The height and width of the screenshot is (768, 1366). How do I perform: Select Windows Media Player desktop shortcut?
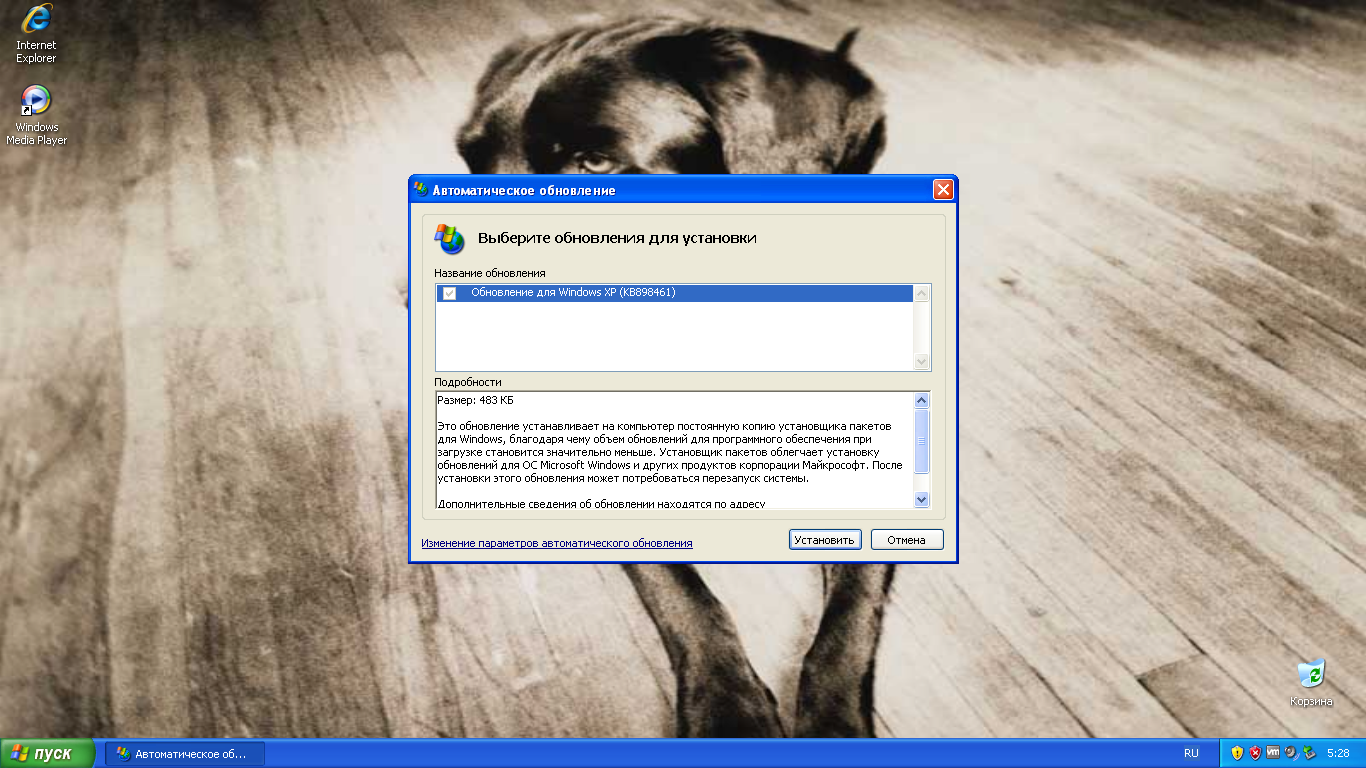tap(36, 115)
